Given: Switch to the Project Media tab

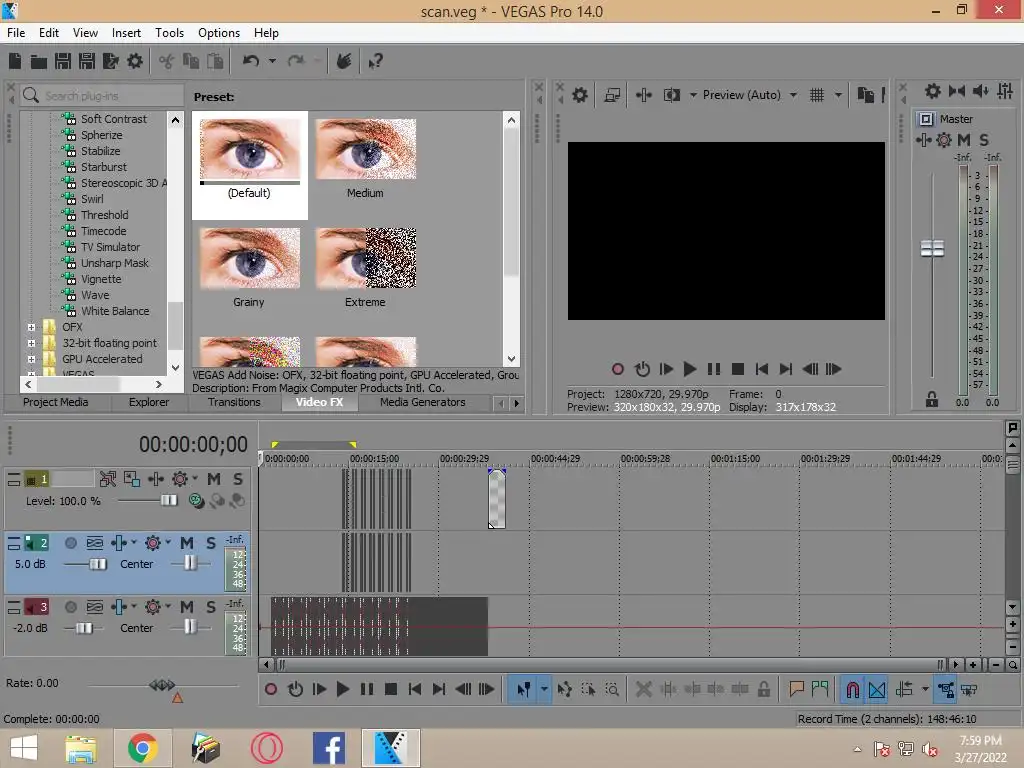Looking at the screenshot, I should coord(56,402).
